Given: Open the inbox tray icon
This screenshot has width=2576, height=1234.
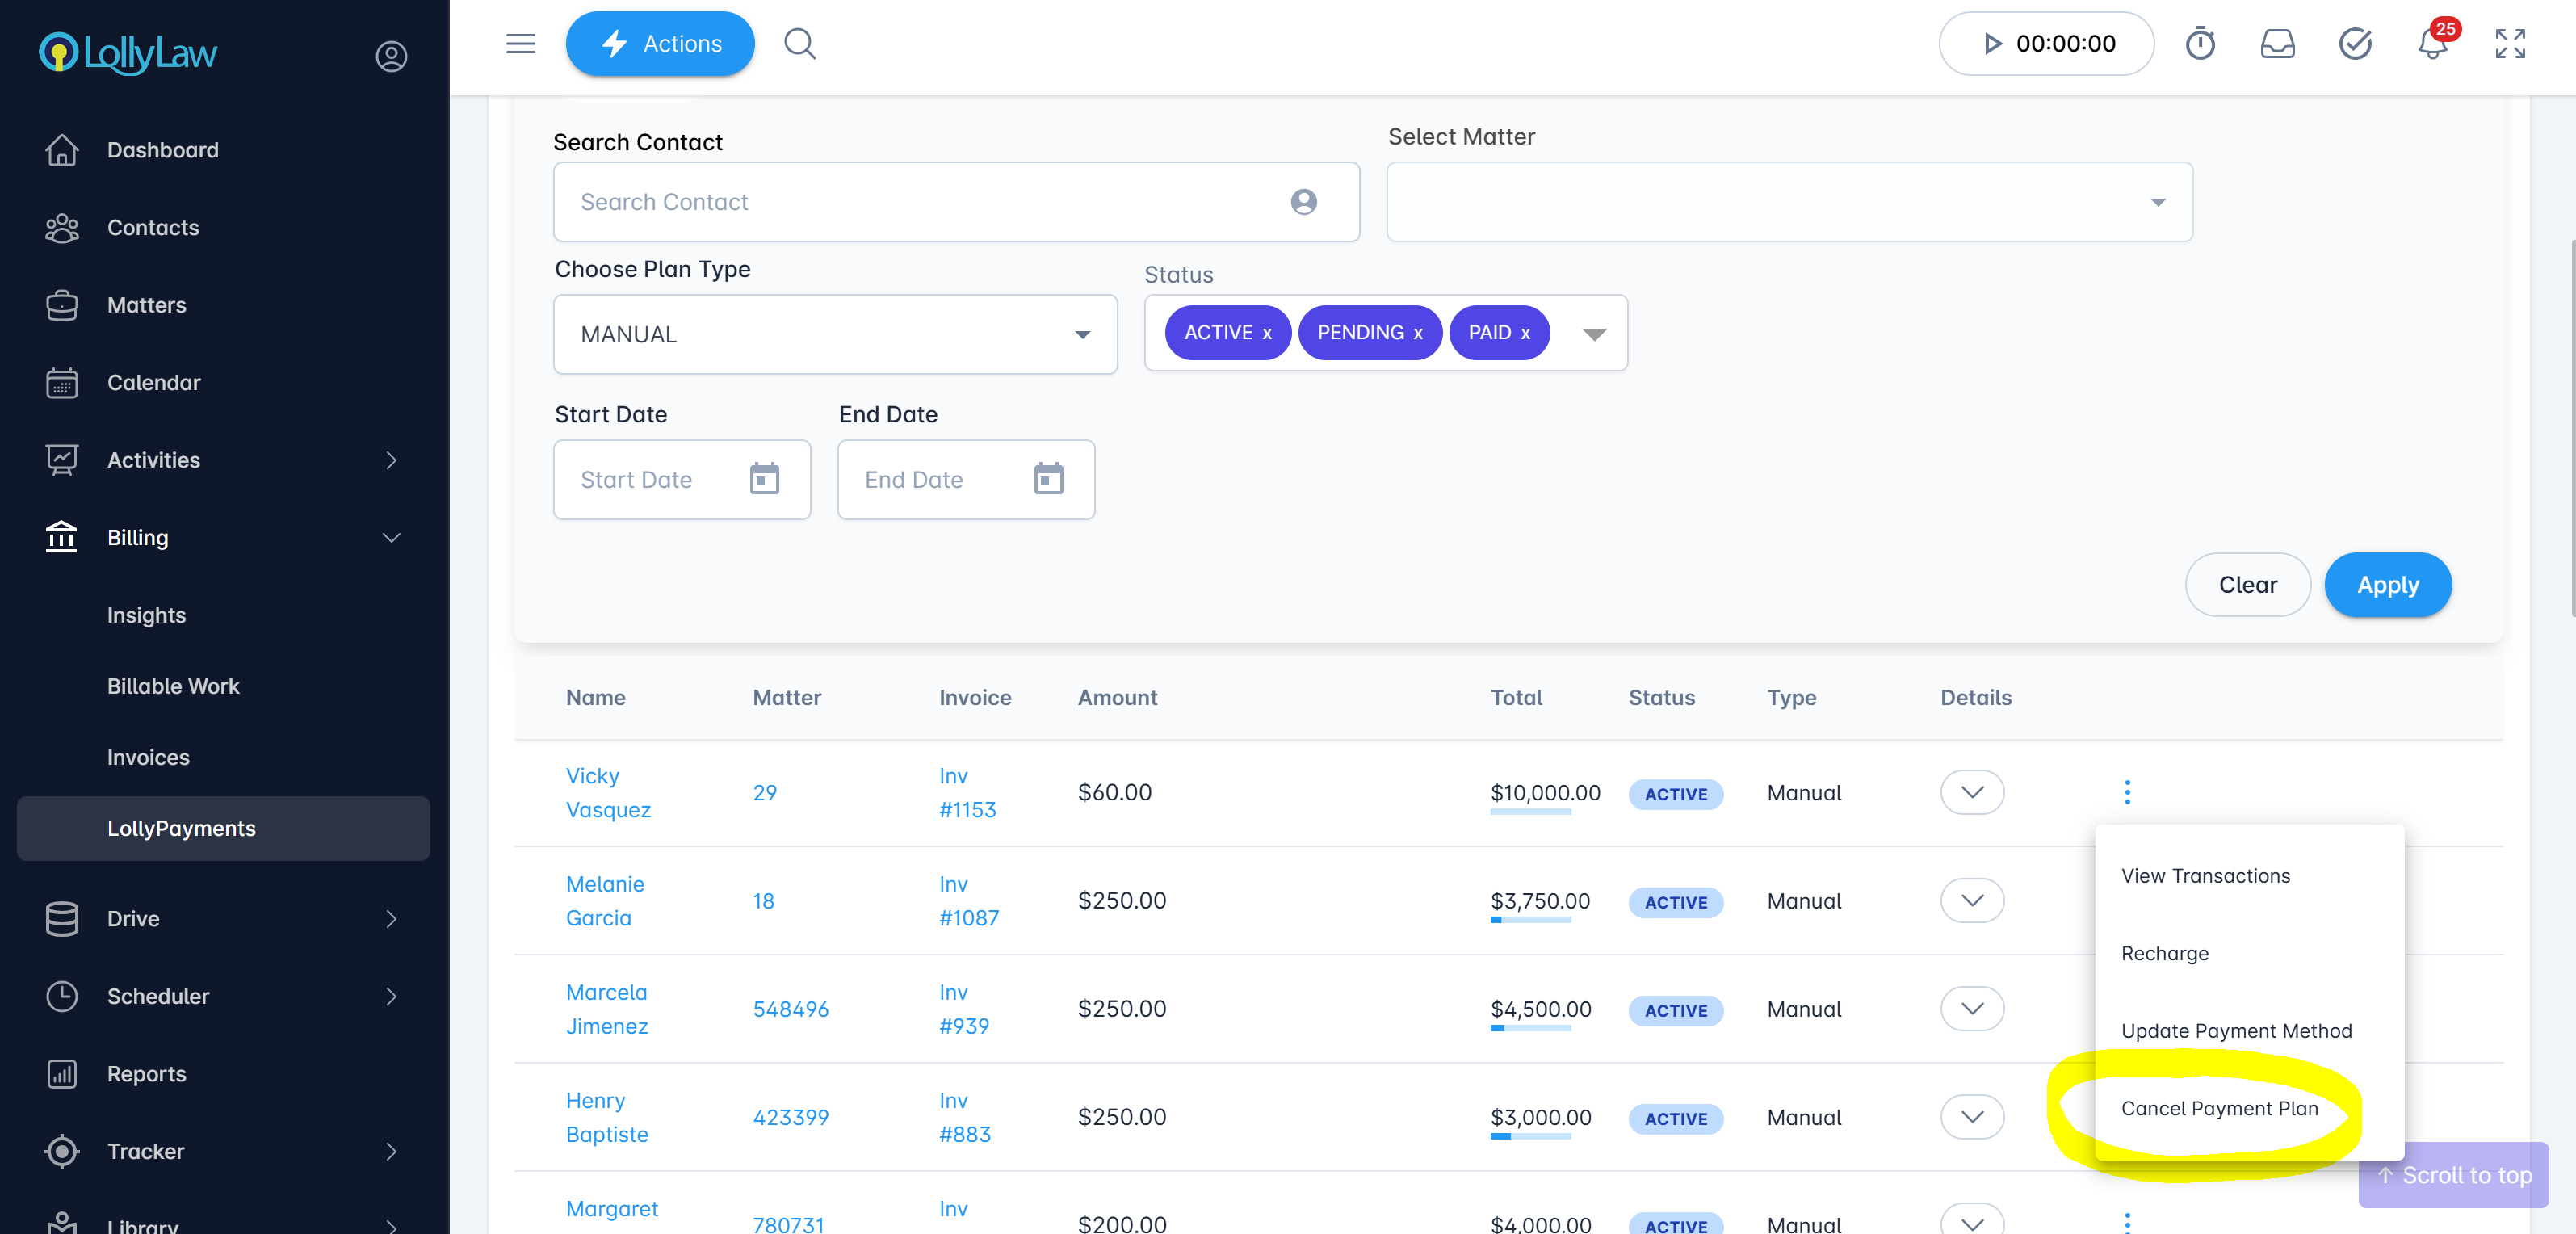Looking at the screenshot, I should point(2277,44).
